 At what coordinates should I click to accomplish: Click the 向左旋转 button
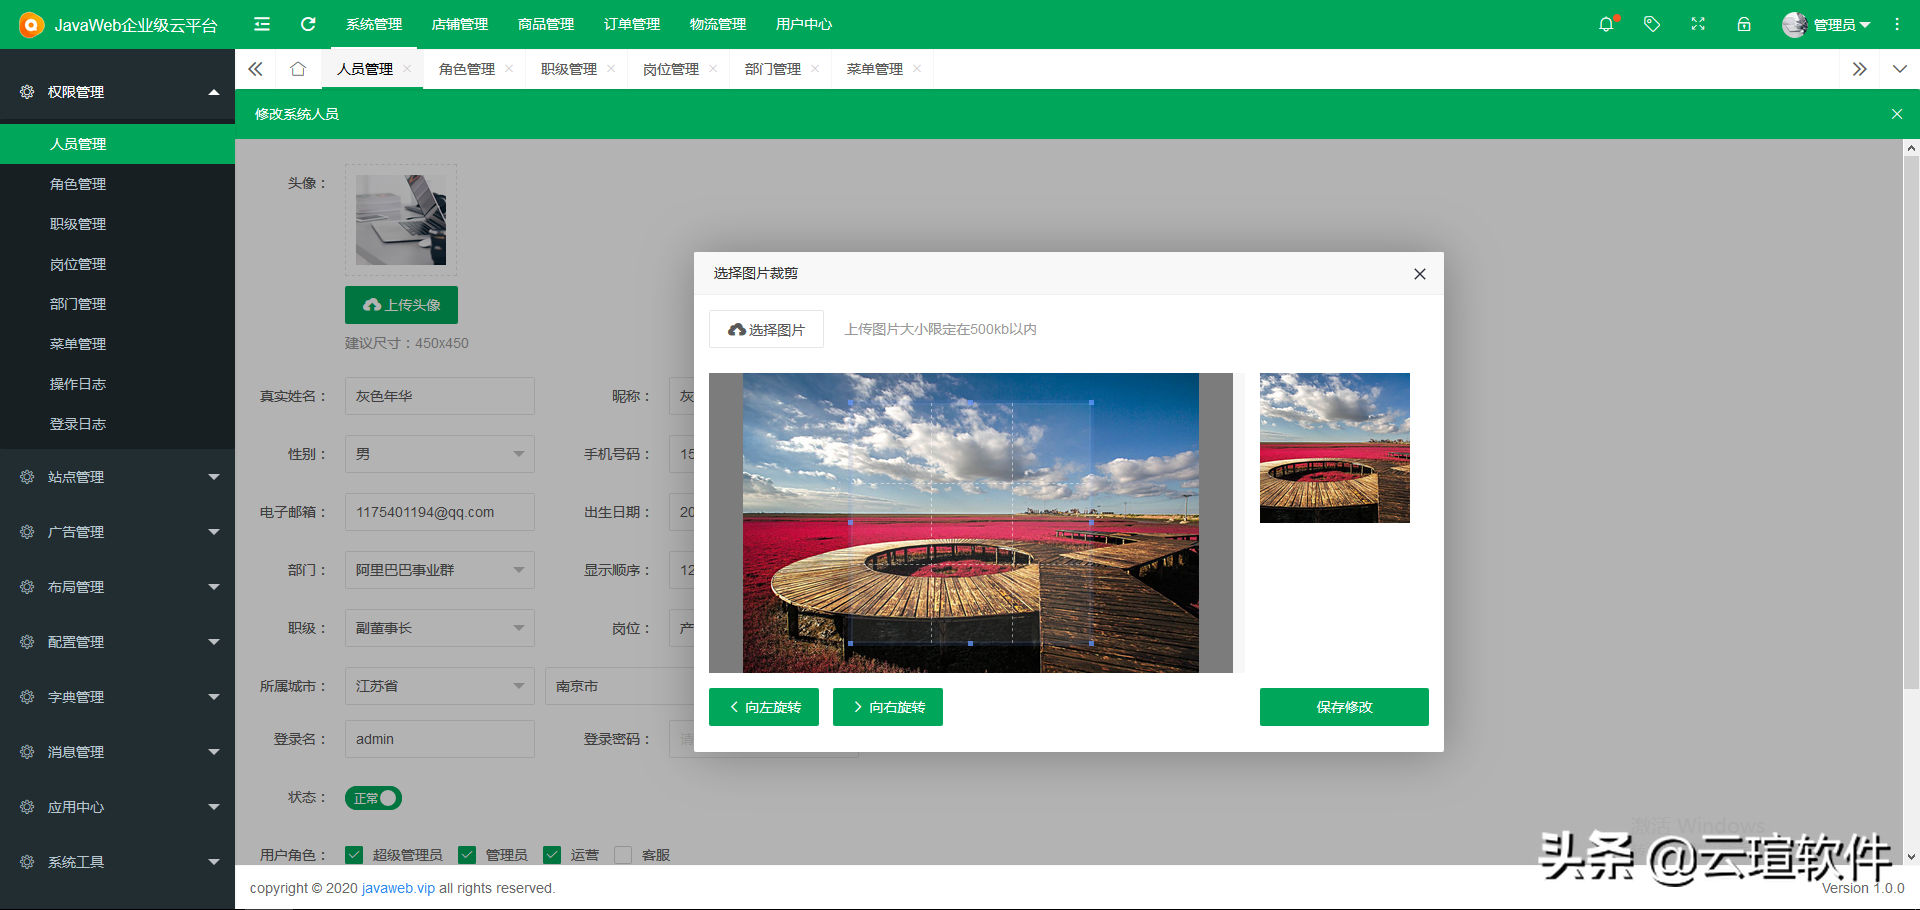pos(764,707)
